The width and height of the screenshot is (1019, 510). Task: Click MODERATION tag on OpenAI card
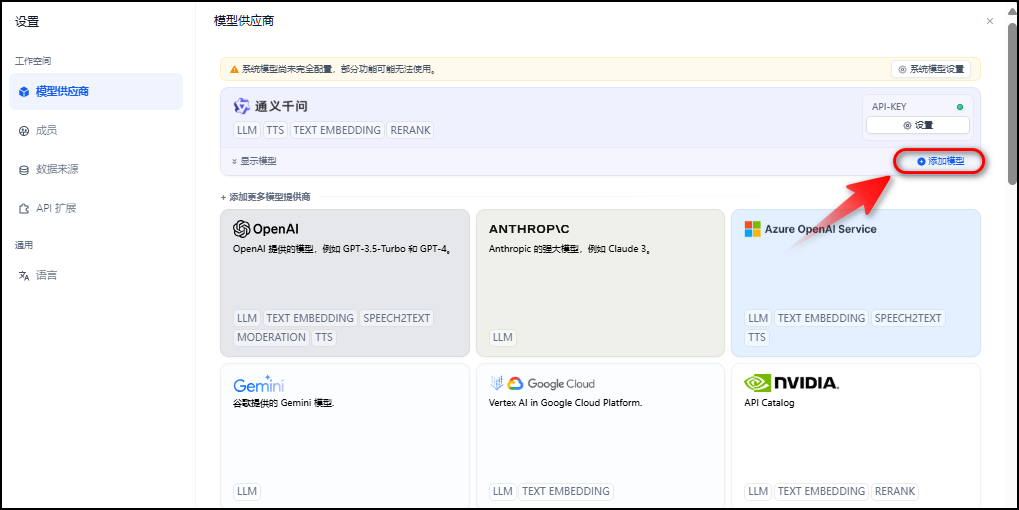click(x=271, y=337)
